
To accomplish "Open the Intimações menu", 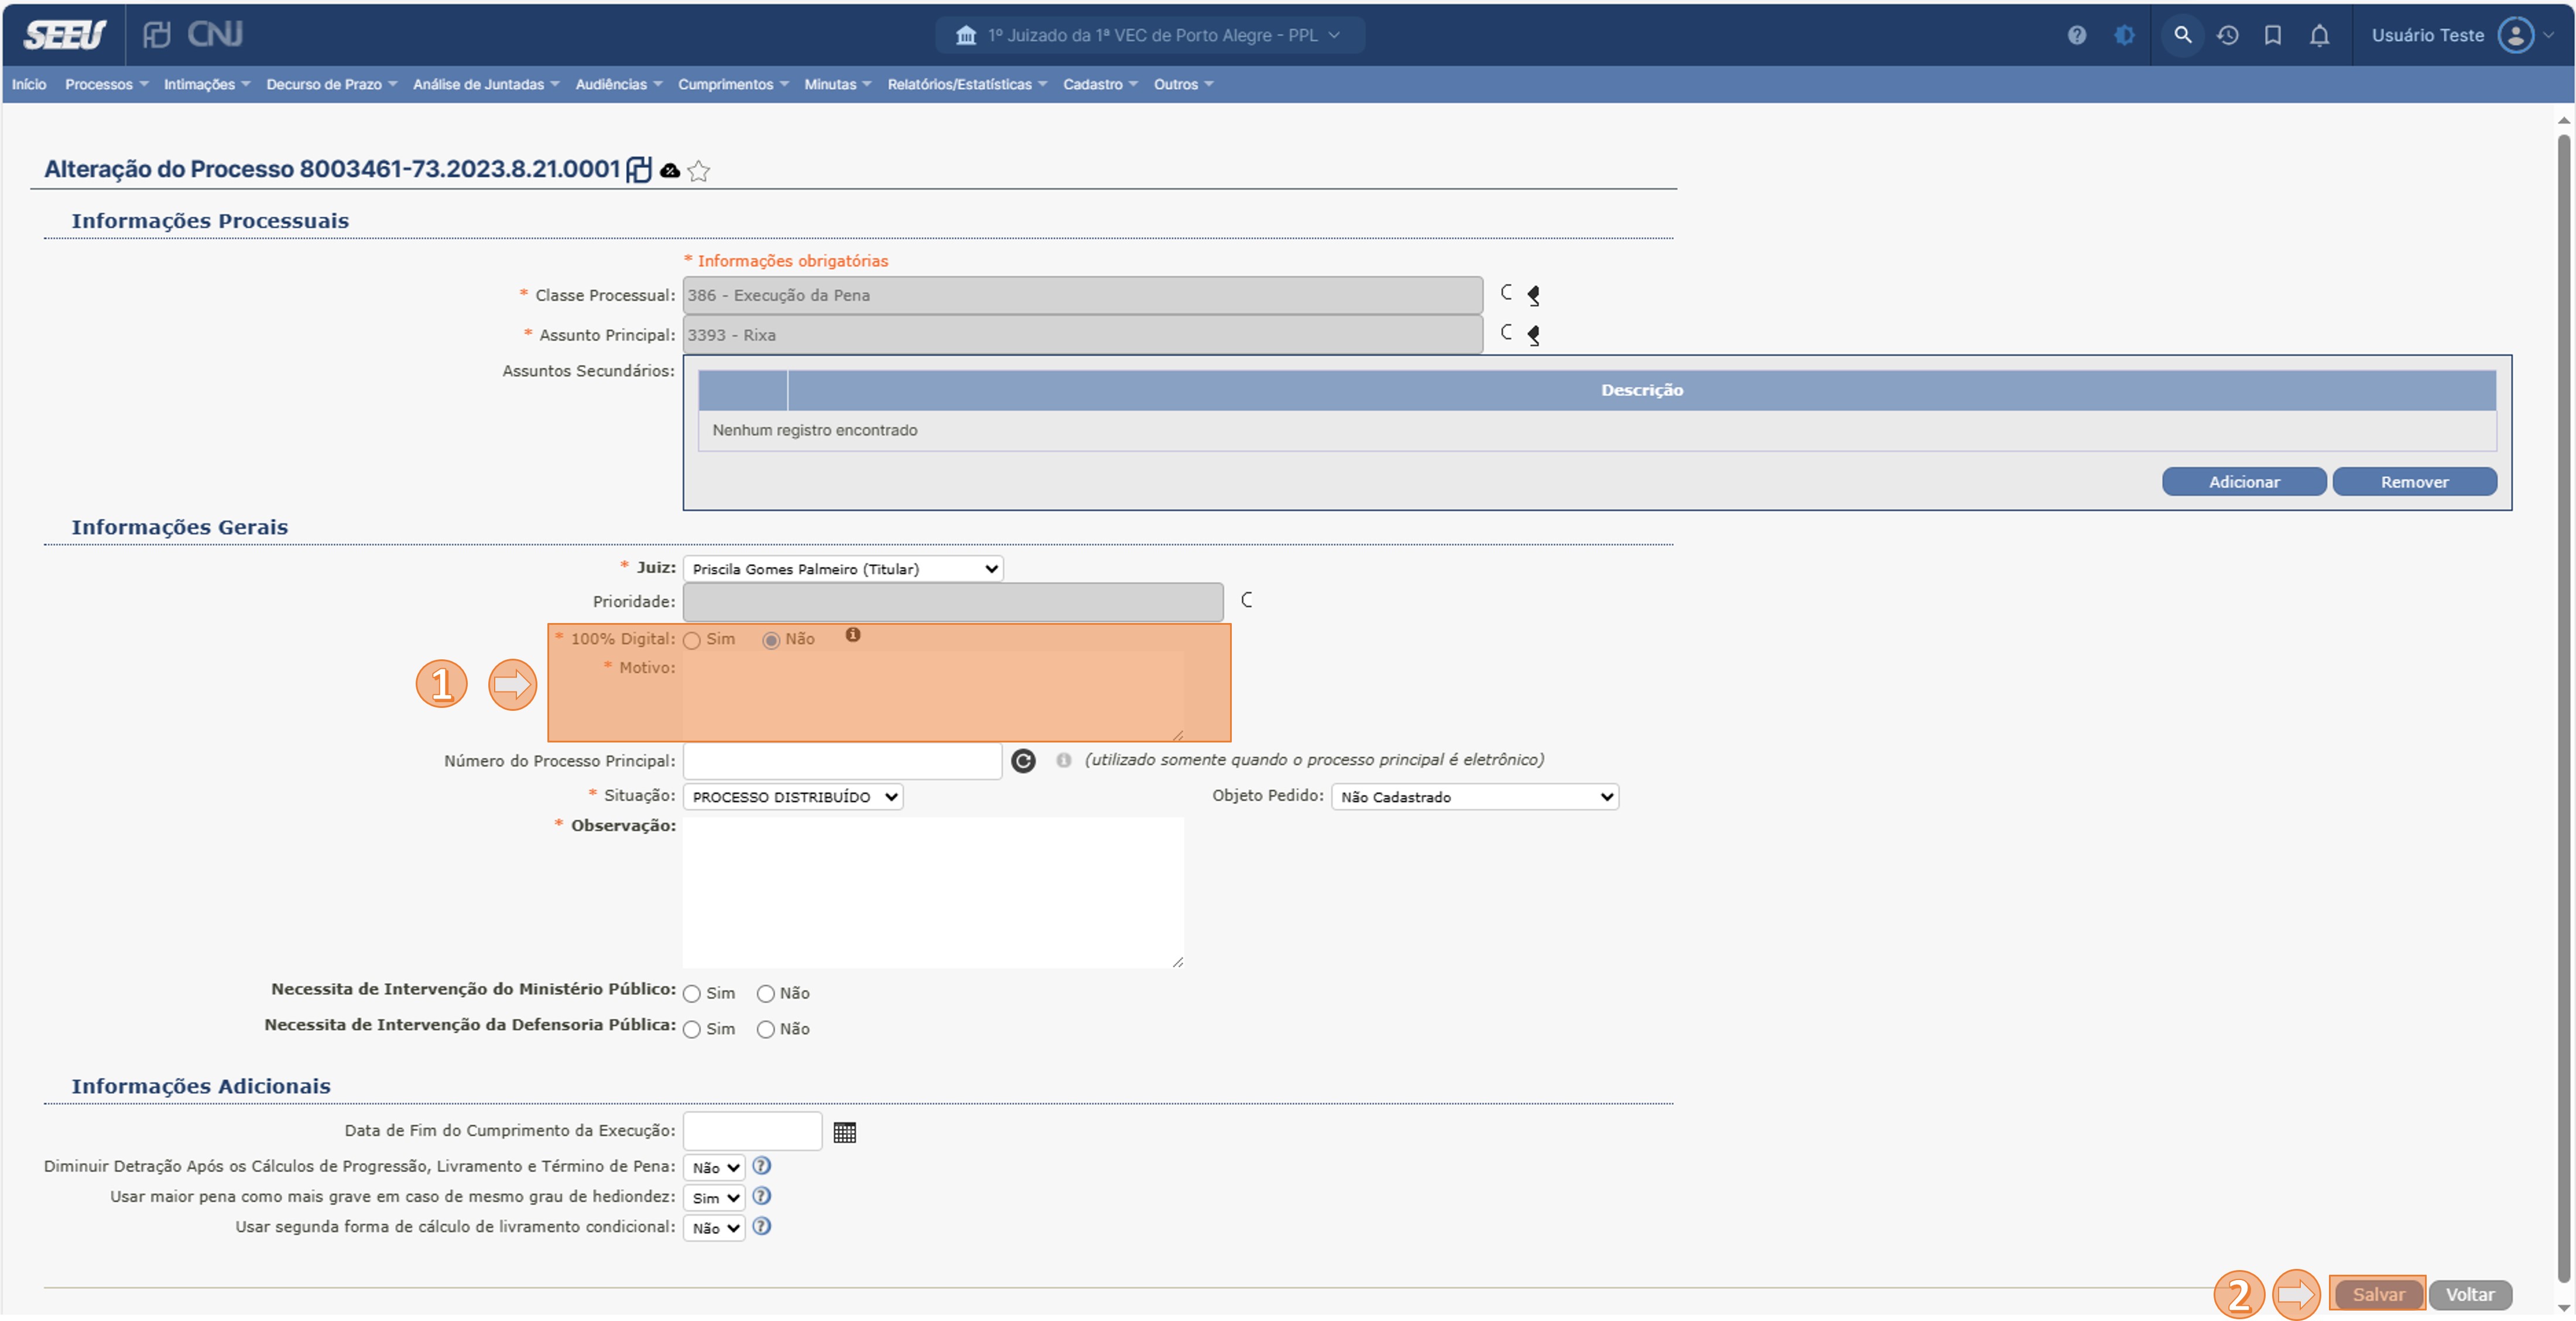I will 207,85.
